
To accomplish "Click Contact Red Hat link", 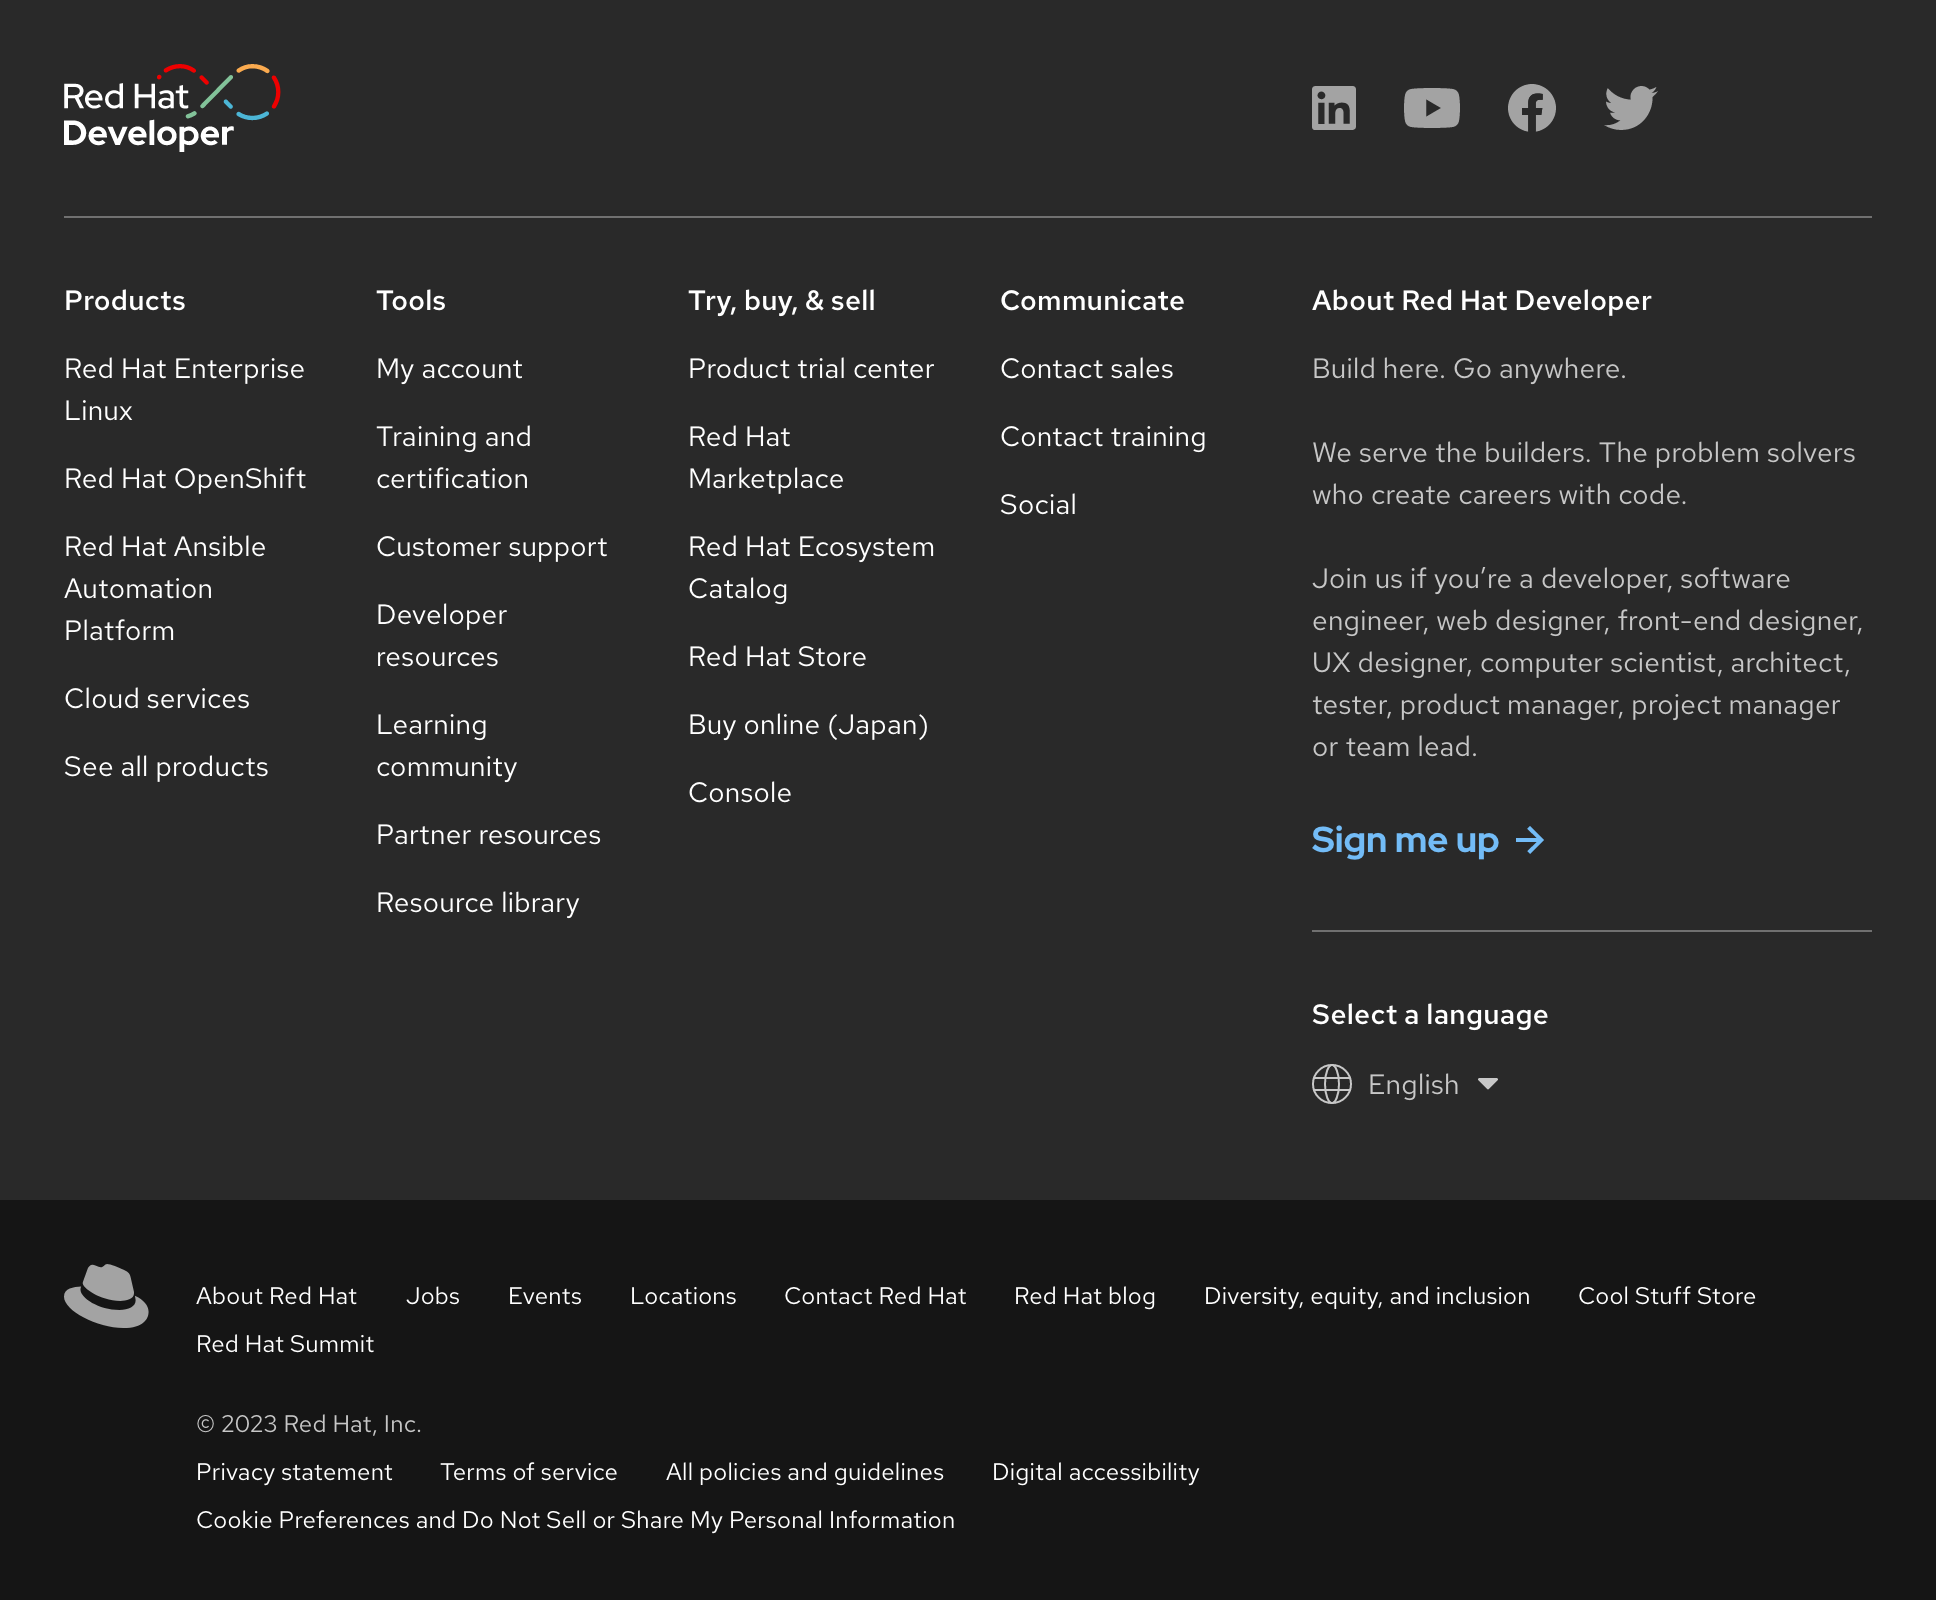I will point(875,1294).
